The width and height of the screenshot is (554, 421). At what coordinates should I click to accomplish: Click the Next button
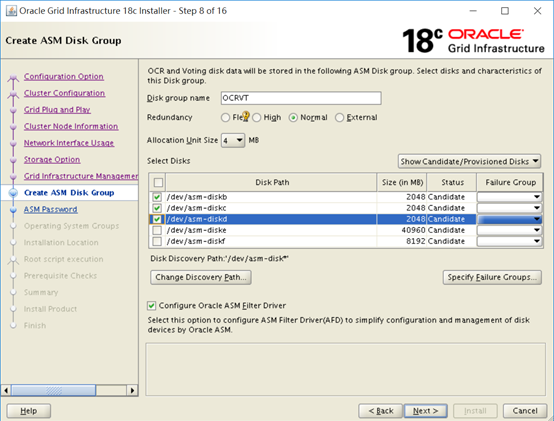425,411
